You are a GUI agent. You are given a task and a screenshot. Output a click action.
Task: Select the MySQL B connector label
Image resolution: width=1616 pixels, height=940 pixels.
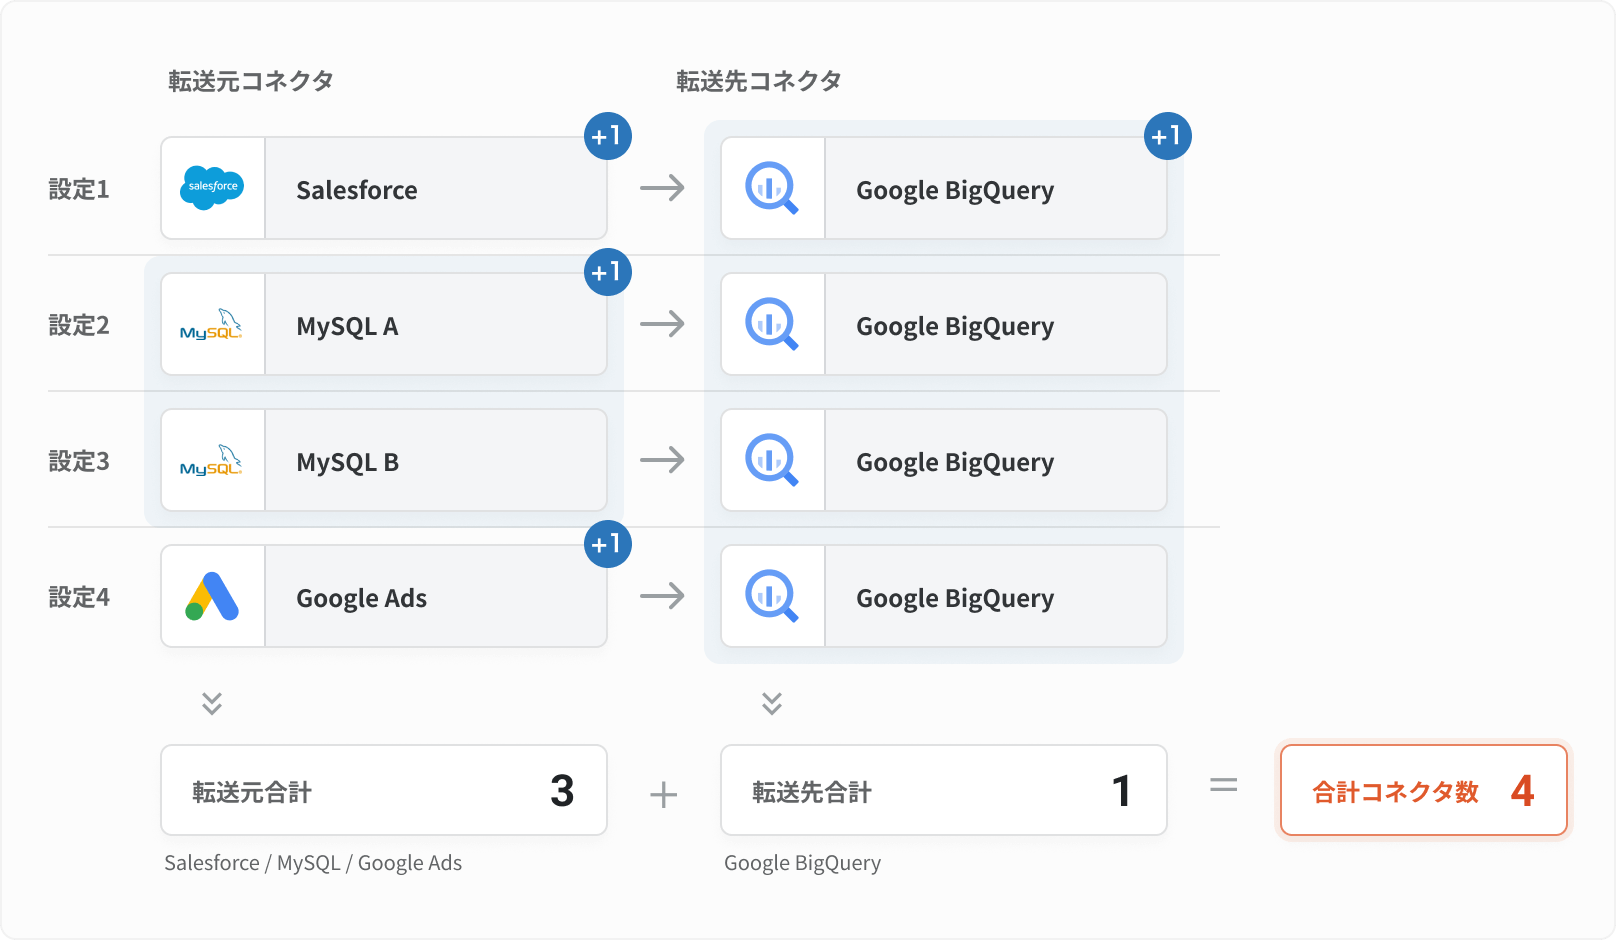click(347, 462)
